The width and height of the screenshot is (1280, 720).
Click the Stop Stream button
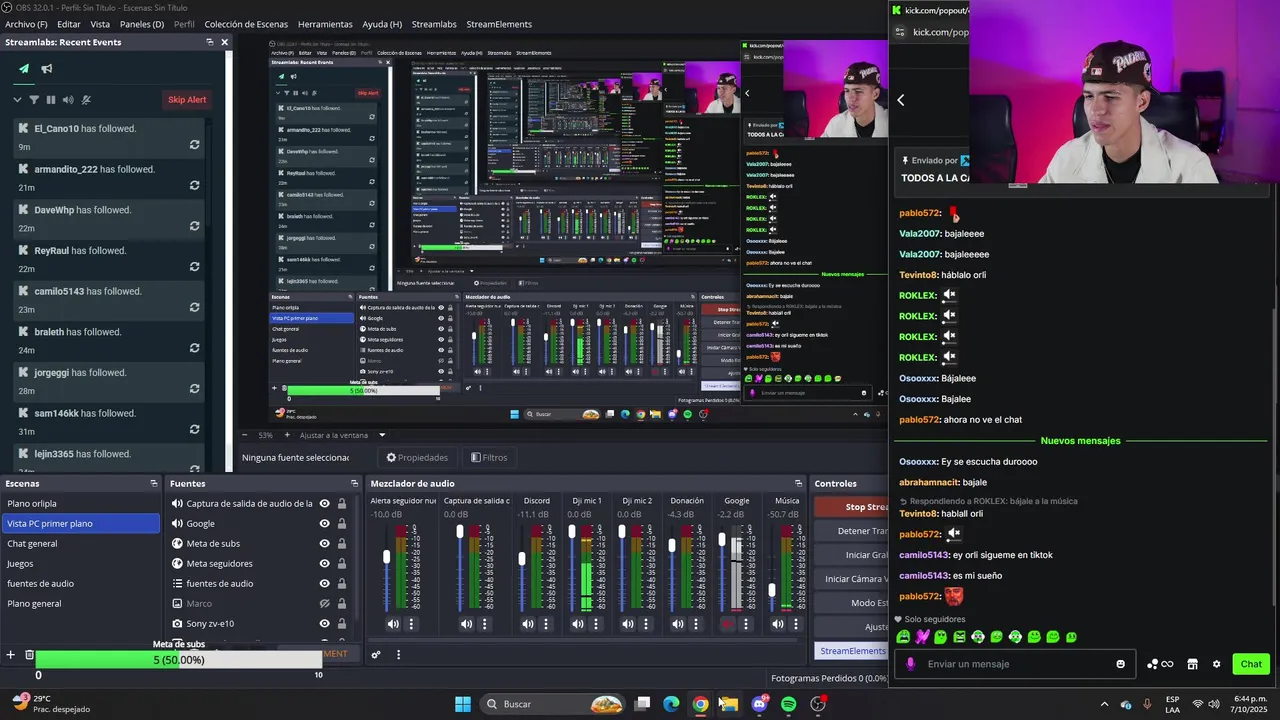(x=851, y=507)
